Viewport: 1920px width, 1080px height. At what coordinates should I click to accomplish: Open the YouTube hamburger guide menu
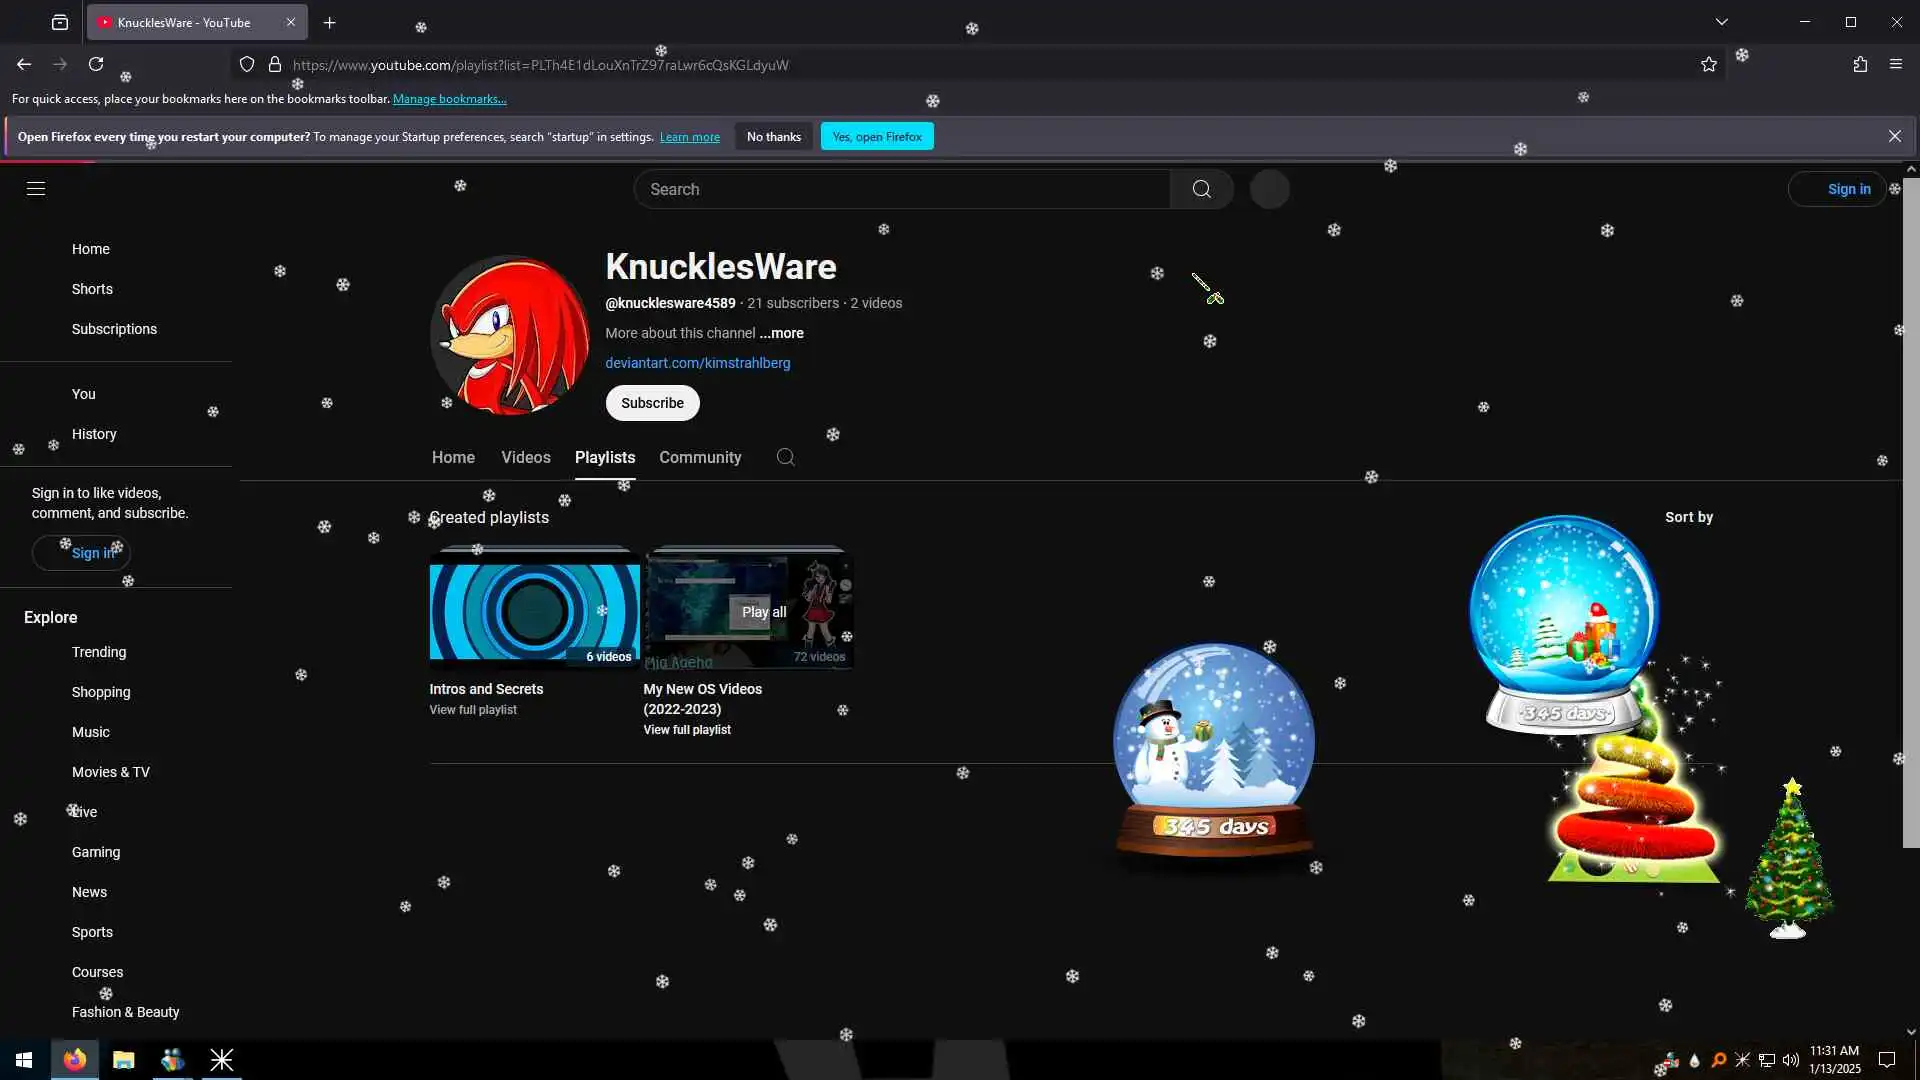pos(36,189)
